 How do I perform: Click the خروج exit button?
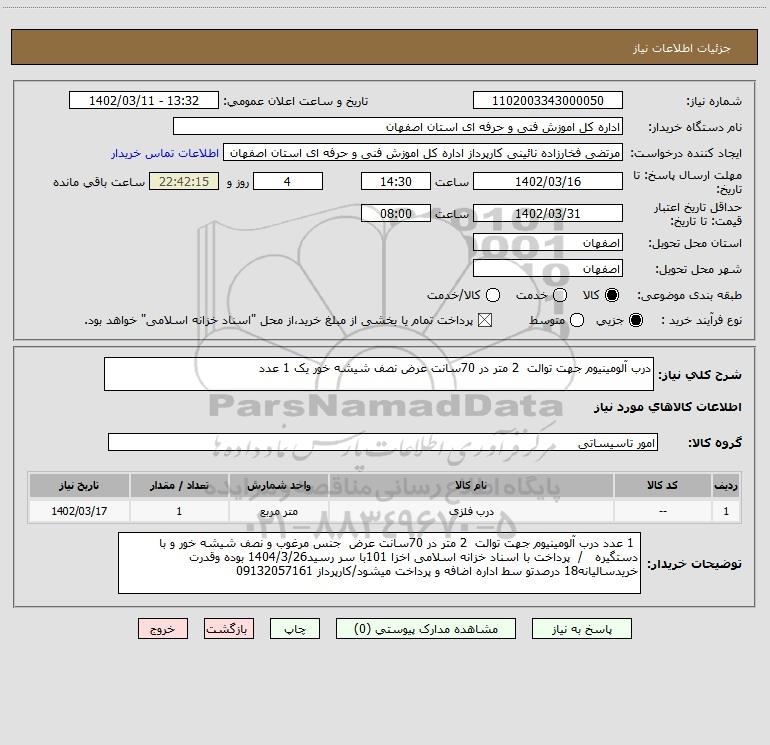tap(163, 629)
